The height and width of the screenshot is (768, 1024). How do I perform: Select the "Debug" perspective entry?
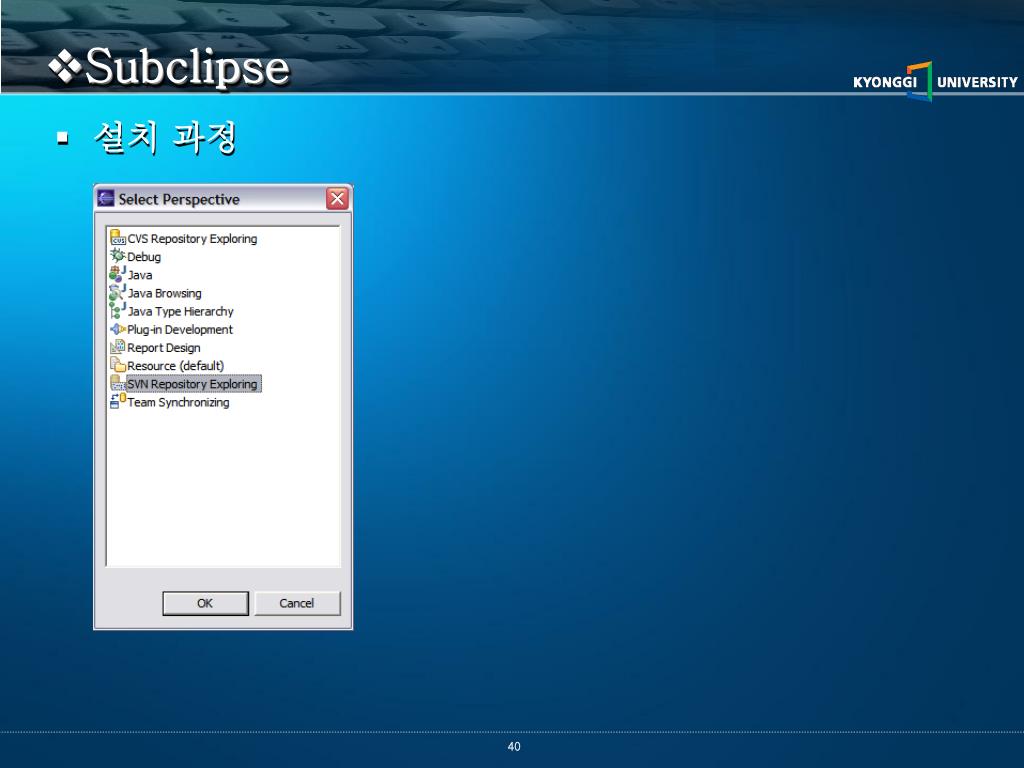(x=144, y=257)
